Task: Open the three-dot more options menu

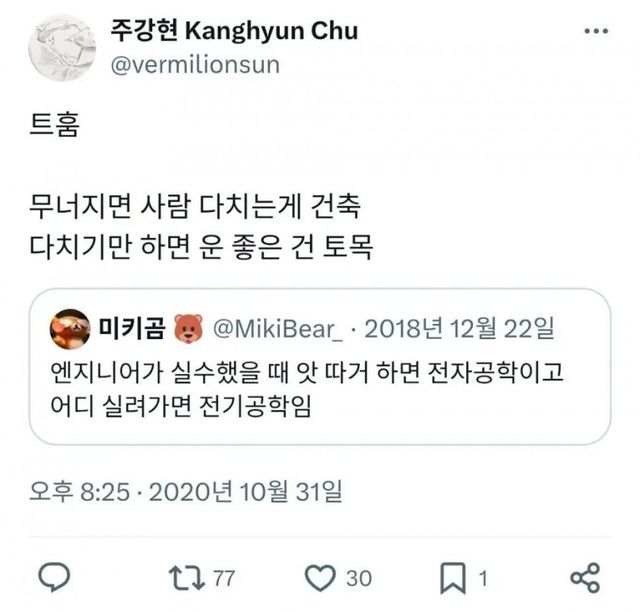Action: pyautogui.click(x=596, y=31)
